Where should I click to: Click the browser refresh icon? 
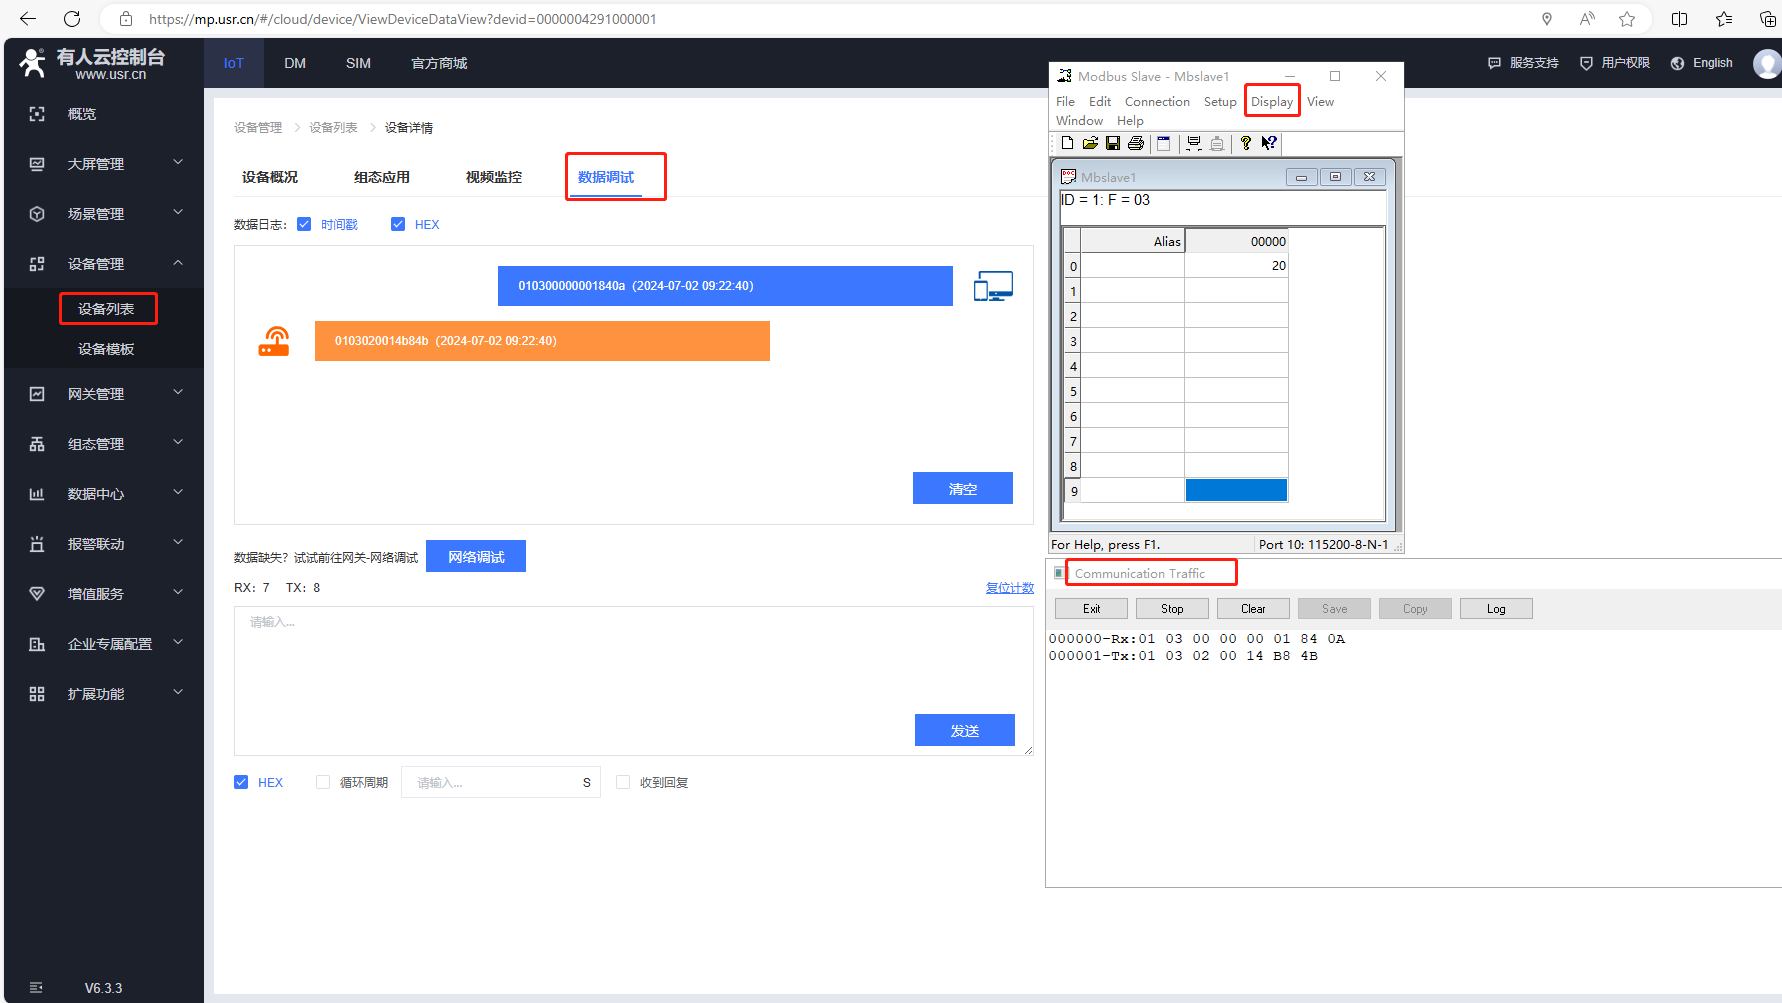pos(72,19)
